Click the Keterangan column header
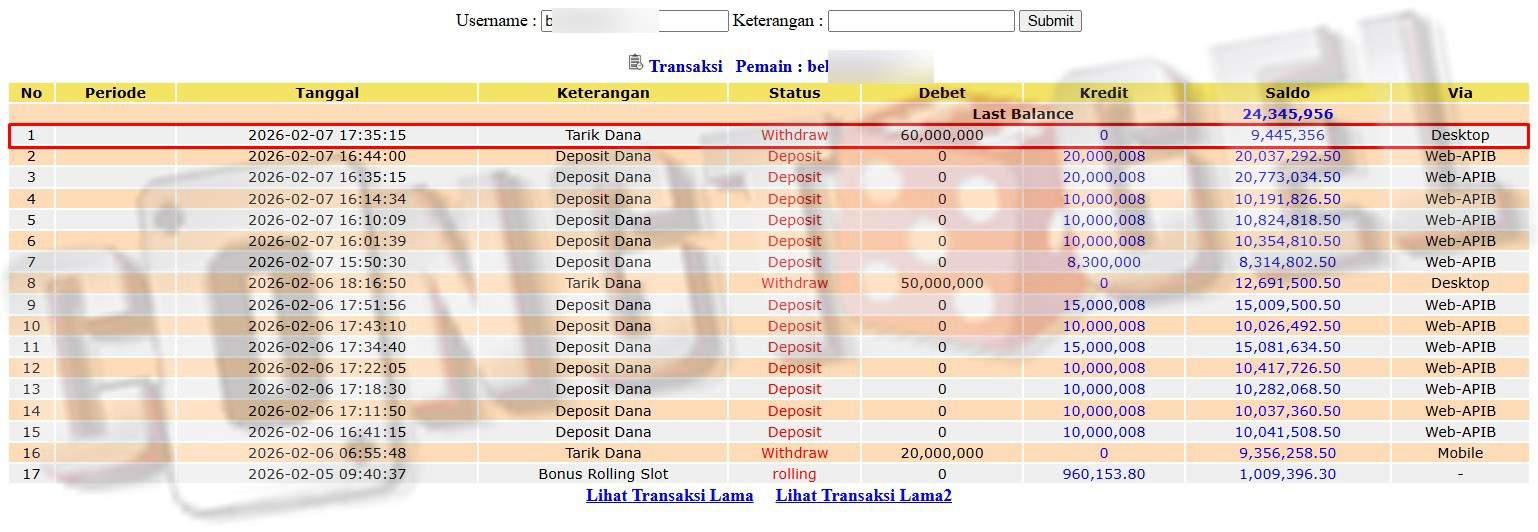 tap(603, 93)
